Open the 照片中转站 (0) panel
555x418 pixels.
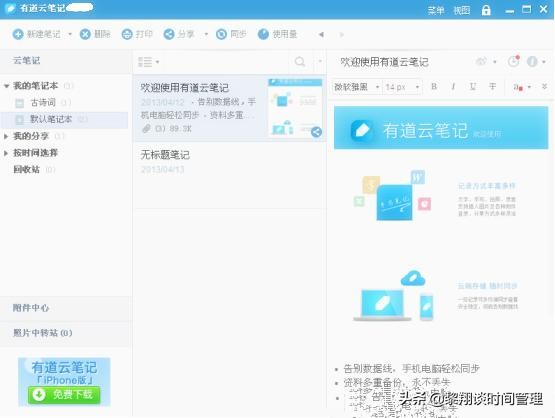click(66, 333)
